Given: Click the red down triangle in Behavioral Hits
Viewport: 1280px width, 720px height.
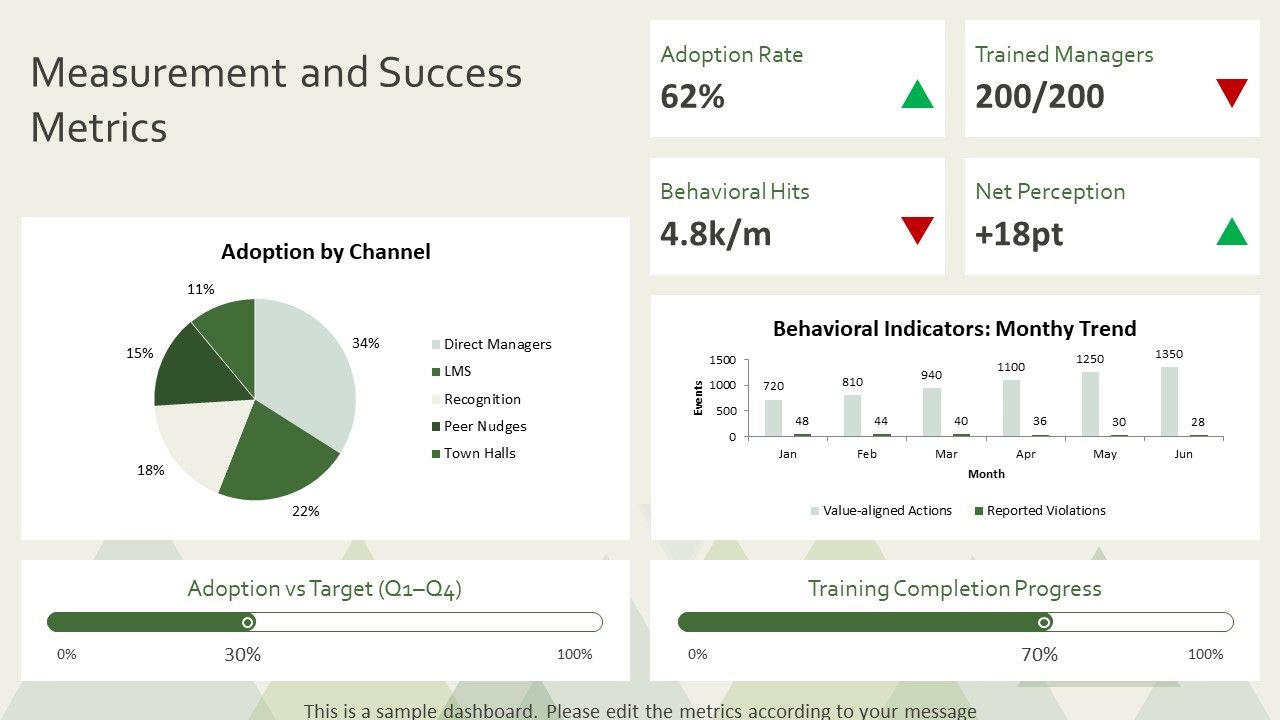Looking at the screenshot, I should 917,231.
